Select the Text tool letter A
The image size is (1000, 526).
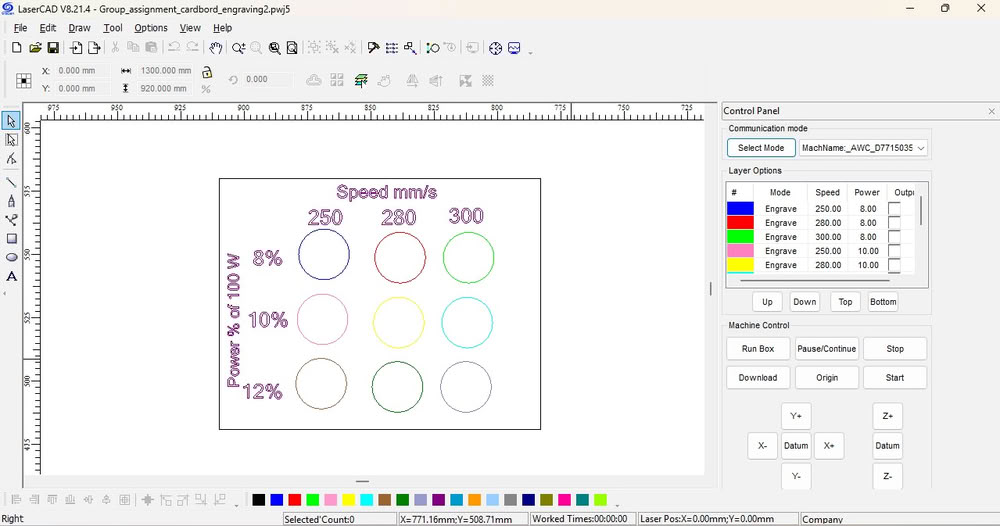pos(11,277)
